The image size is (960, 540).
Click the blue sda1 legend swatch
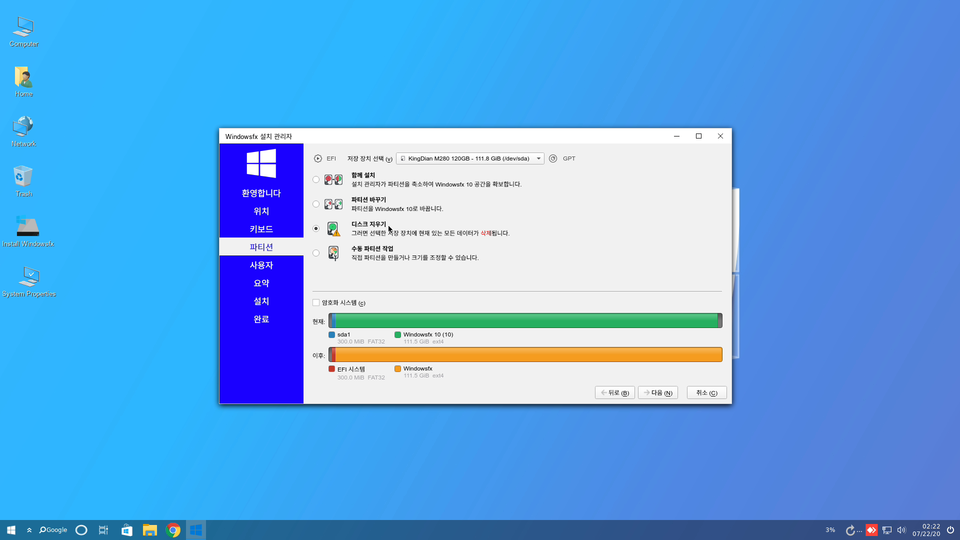click(x=332, y=335)
